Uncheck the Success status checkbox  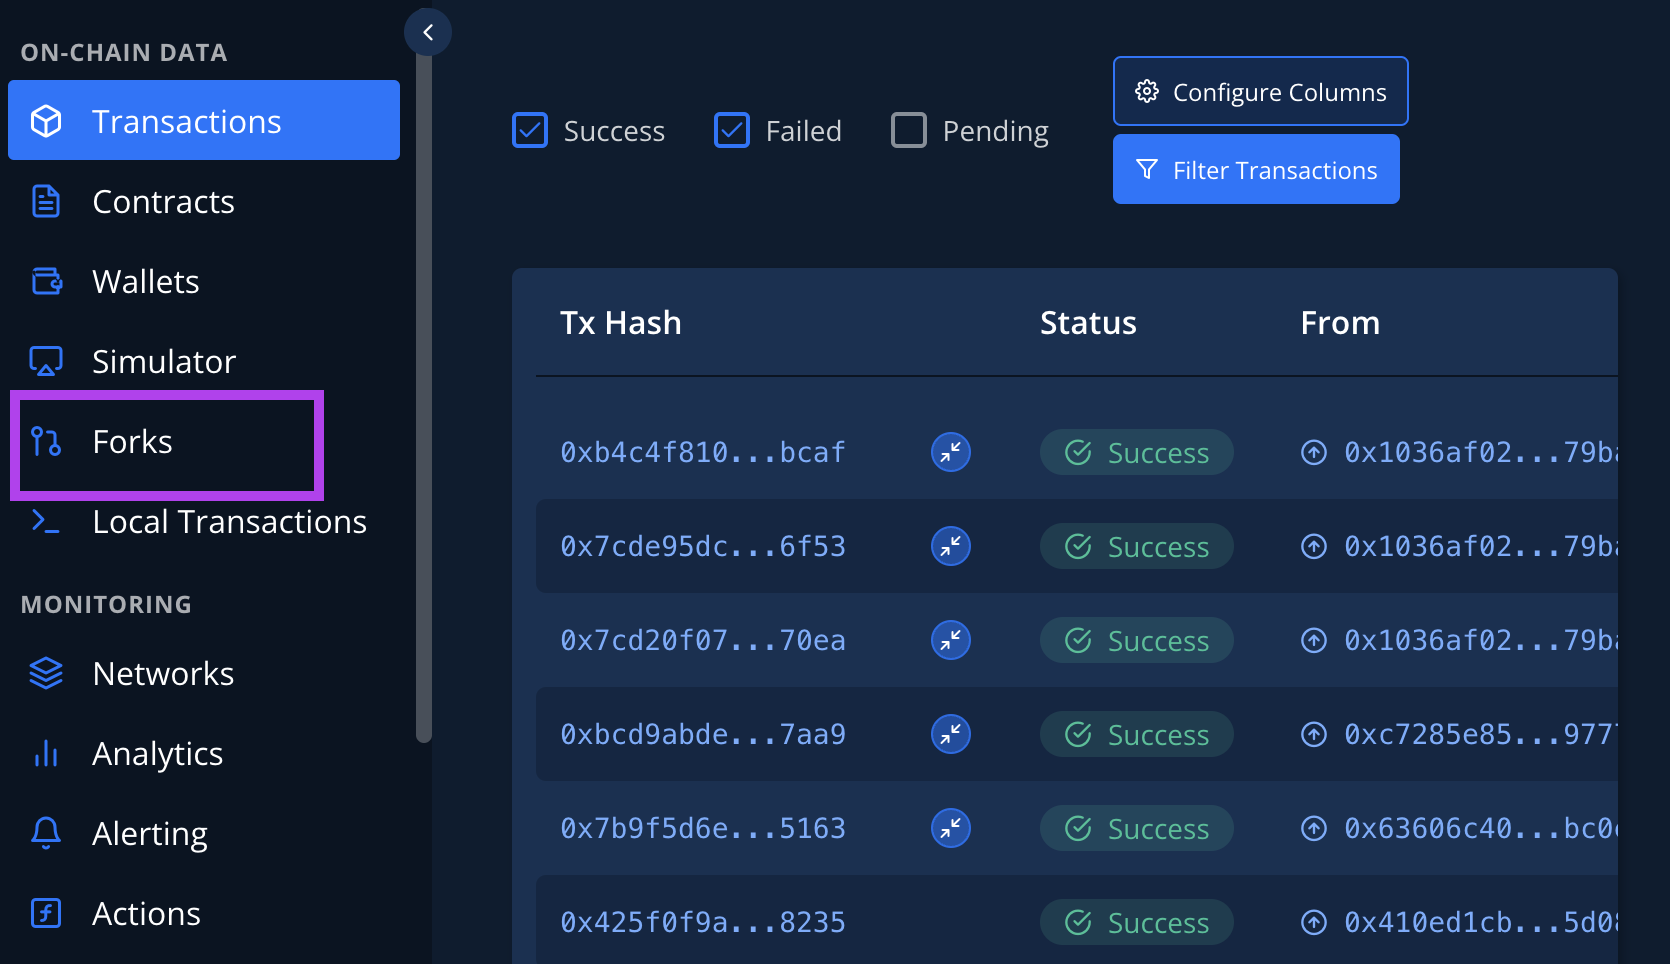530,130
